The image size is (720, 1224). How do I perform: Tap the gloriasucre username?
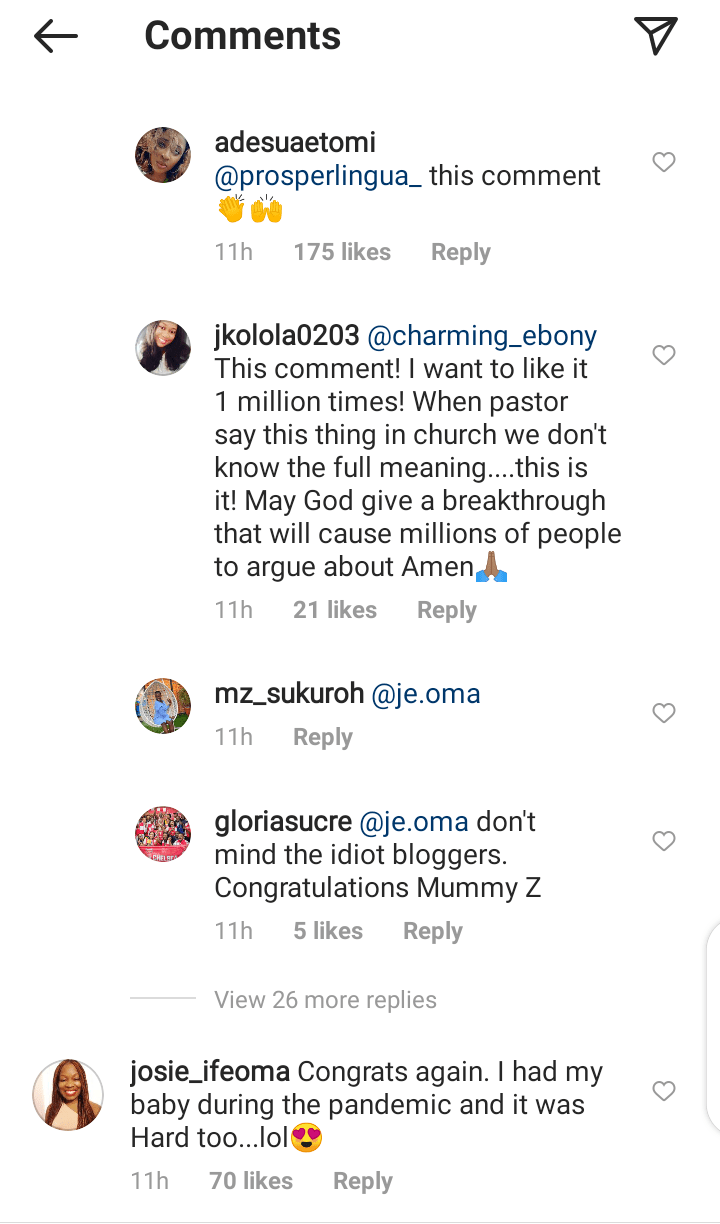(283, 822)
